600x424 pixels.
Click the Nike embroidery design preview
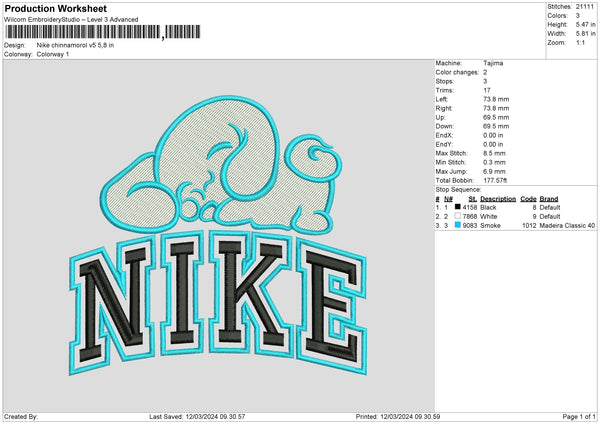218,235
